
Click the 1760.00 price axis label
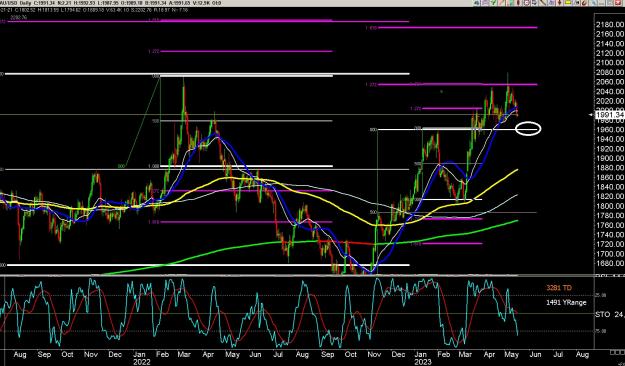610,225
